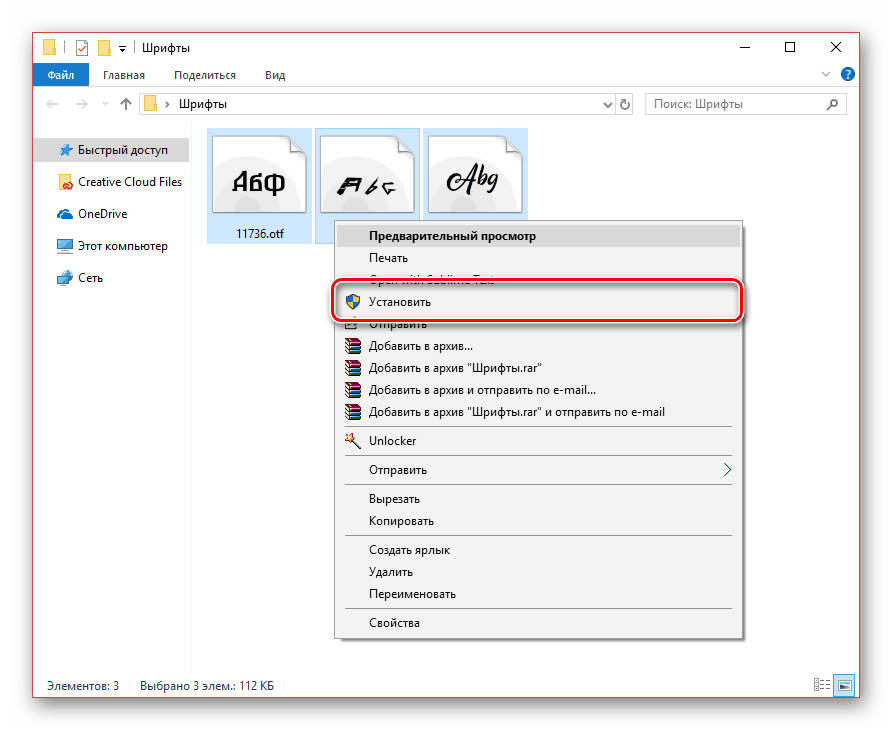Refresh the Шрифты folder view

(625, 103)
